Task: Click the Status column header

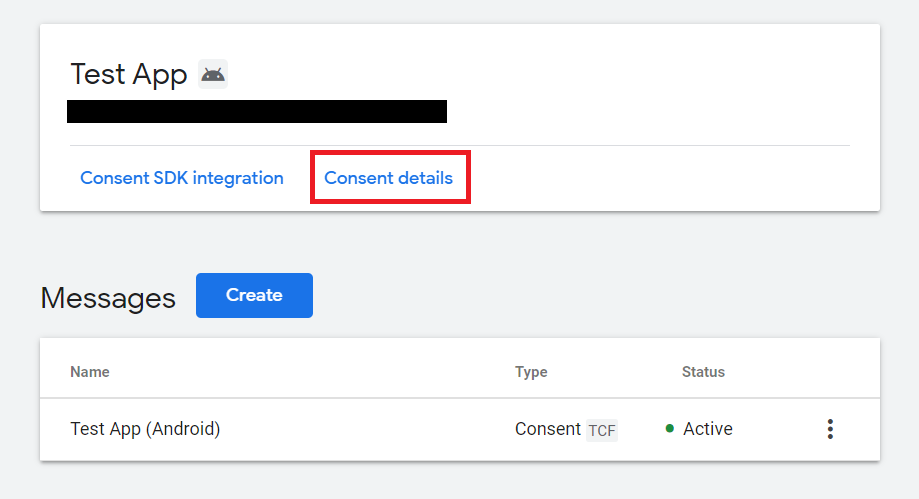Action: (x=703, y=372)
